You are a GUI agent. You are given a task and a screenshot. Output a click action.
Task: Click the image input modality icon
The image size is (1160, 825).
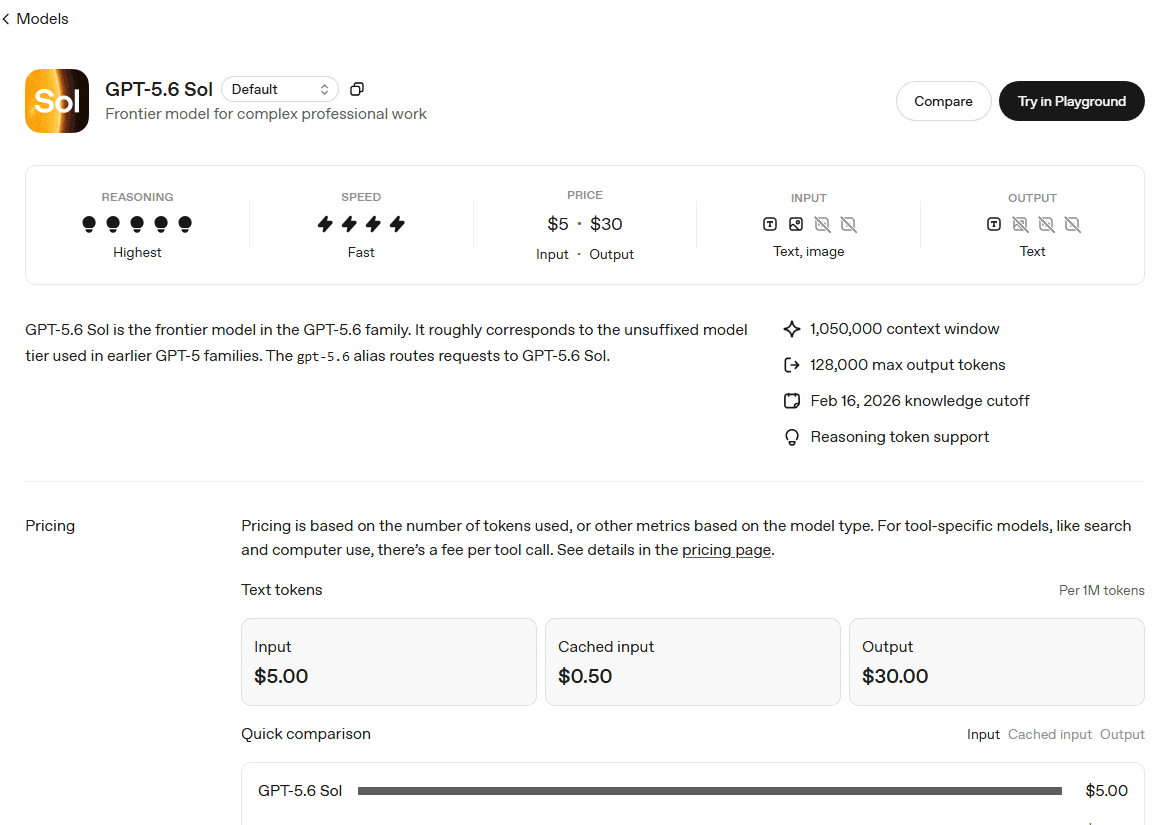click(796, 224)
